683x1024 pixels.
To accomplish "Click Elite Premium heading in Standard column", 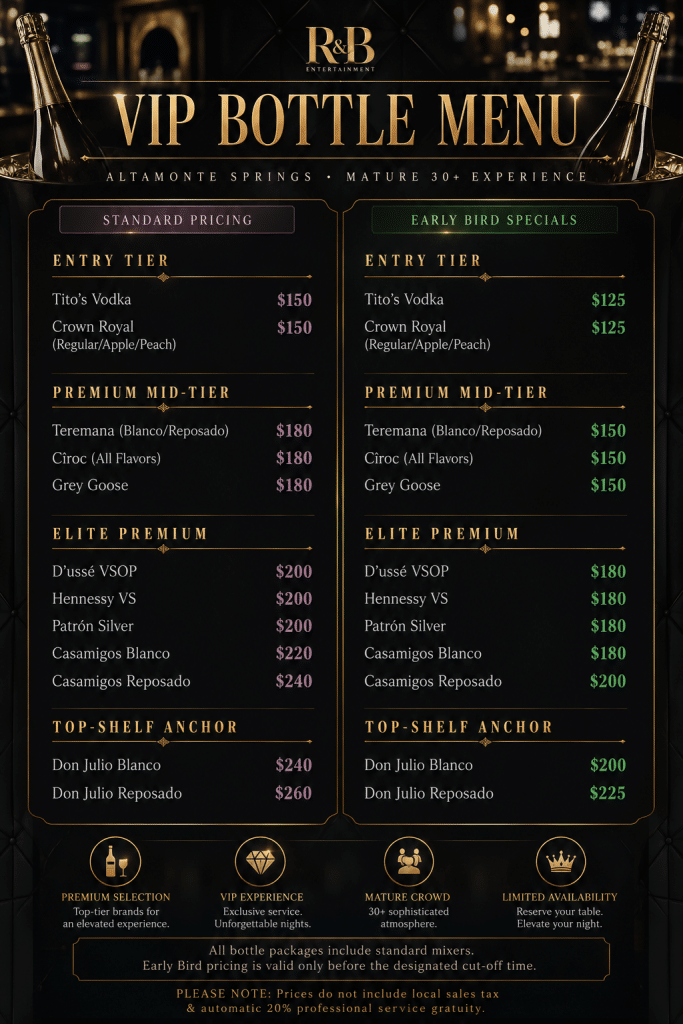I will (130, 534).
